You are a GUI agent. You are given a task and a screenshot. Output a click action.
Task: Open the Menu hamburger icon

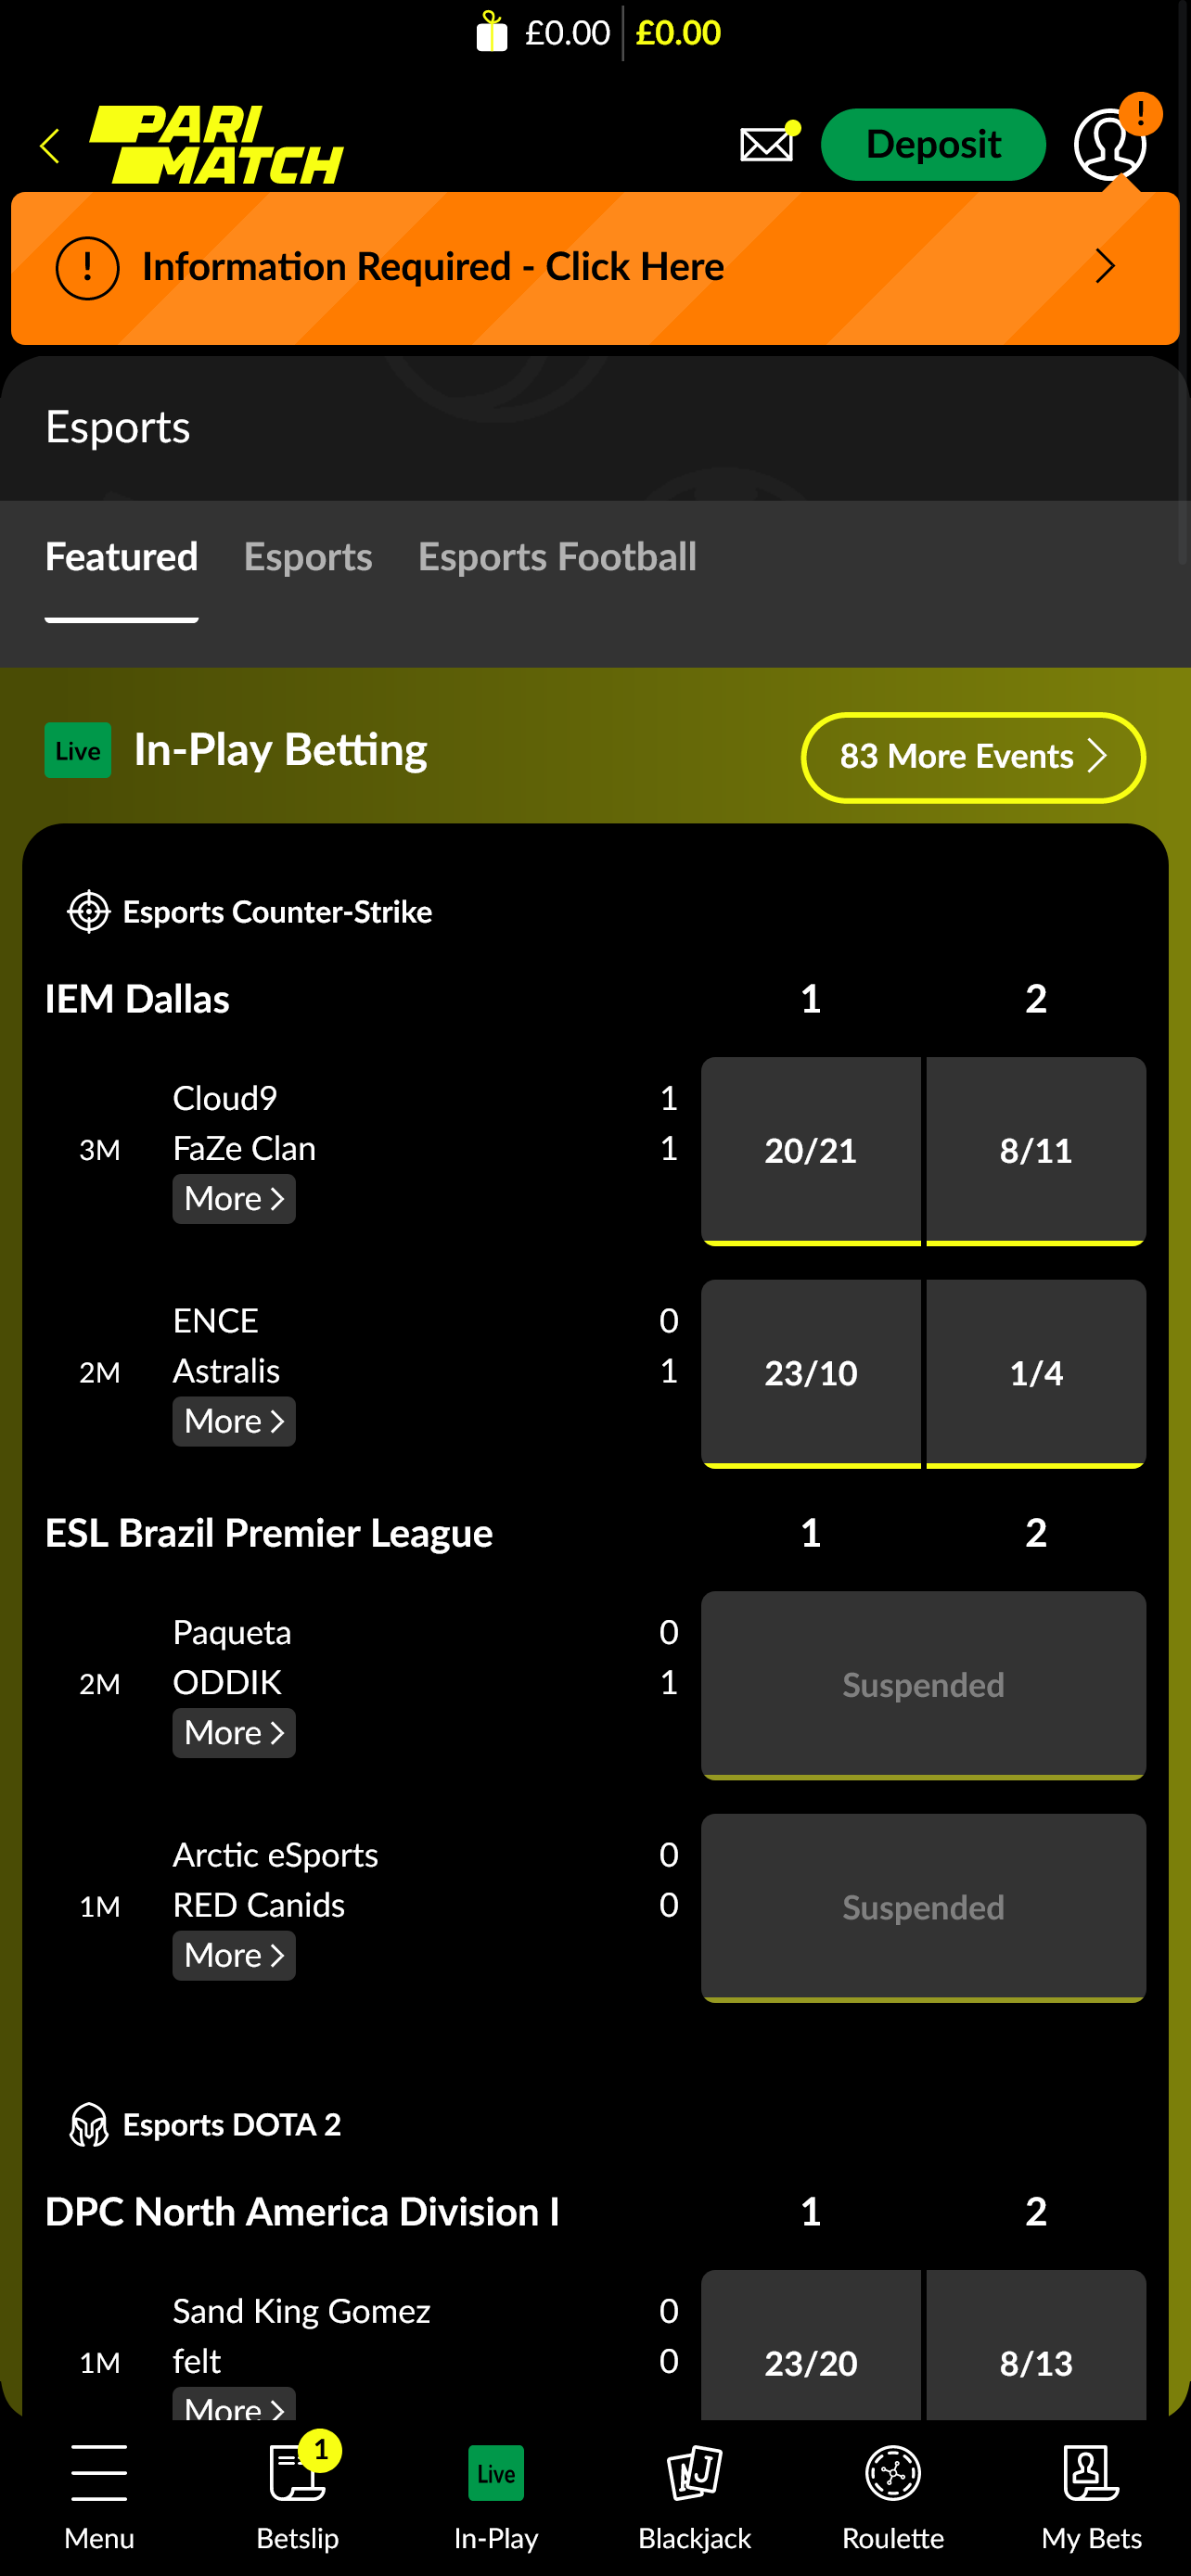[99, 2472]
